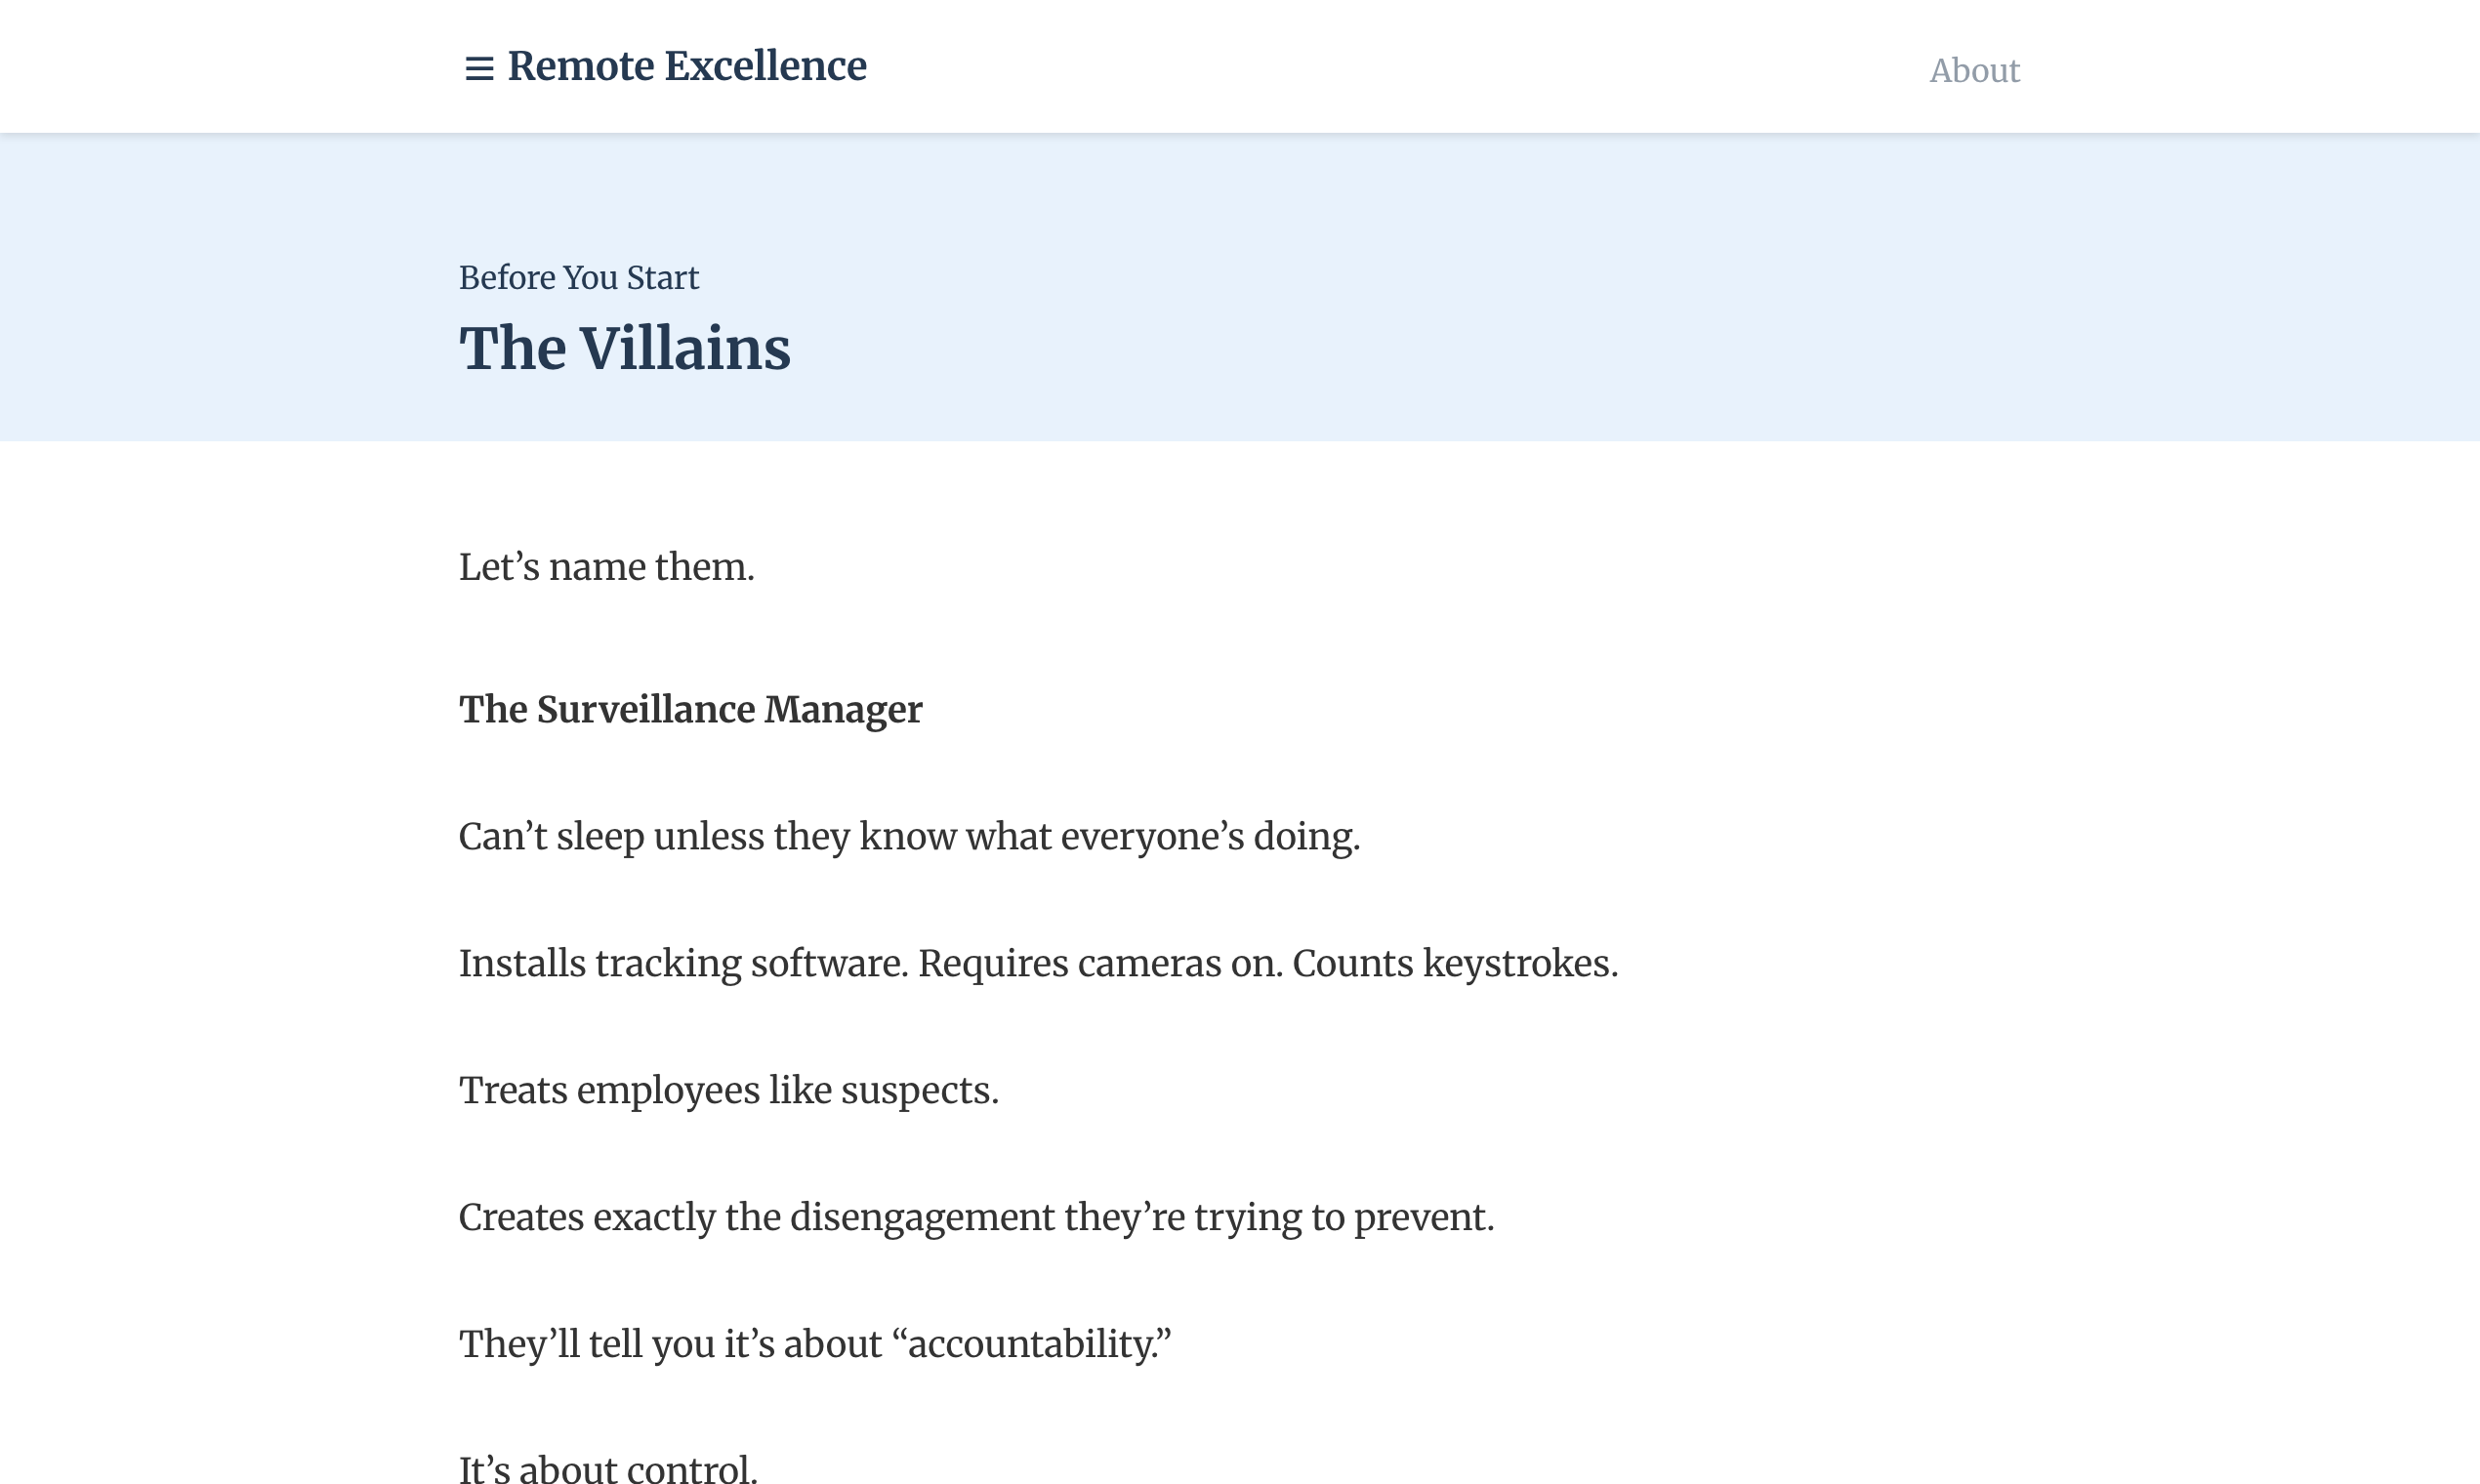2480x1484 pixels.
Task: Click the paragraph starting with Let's name them
Action: coord(607,566)
